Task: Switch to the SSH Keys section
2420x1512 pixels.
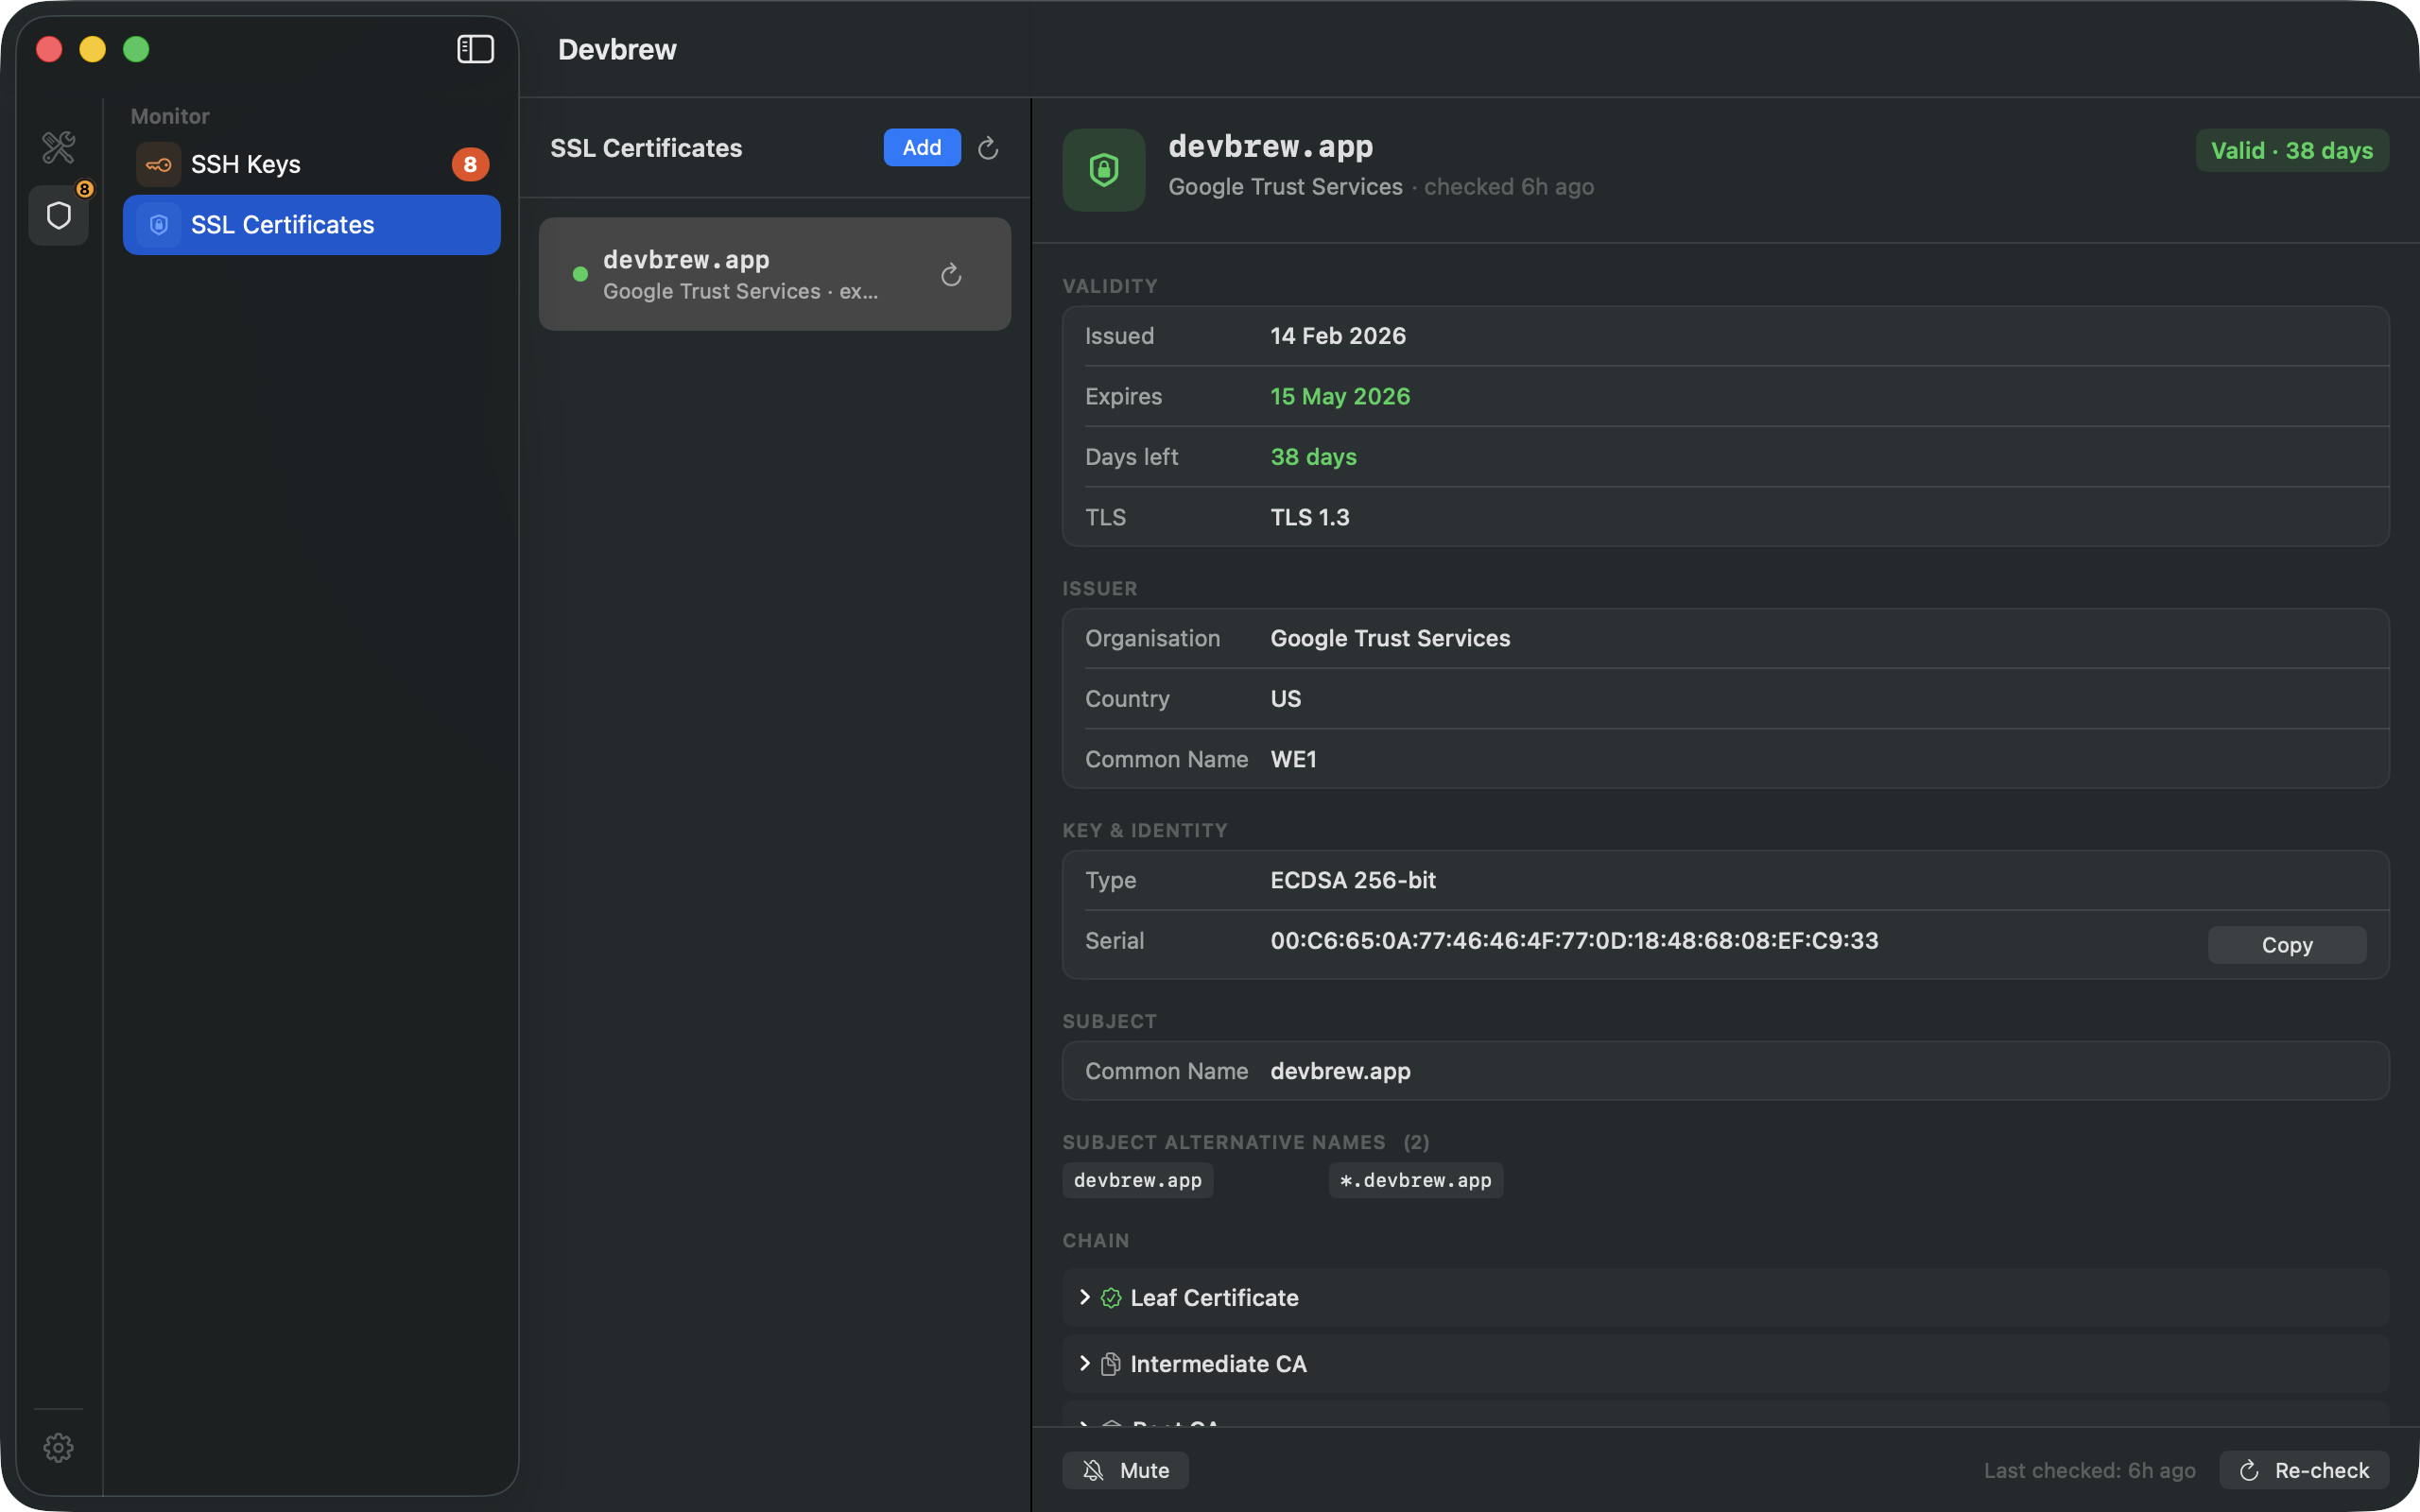Action: (246, 164)
